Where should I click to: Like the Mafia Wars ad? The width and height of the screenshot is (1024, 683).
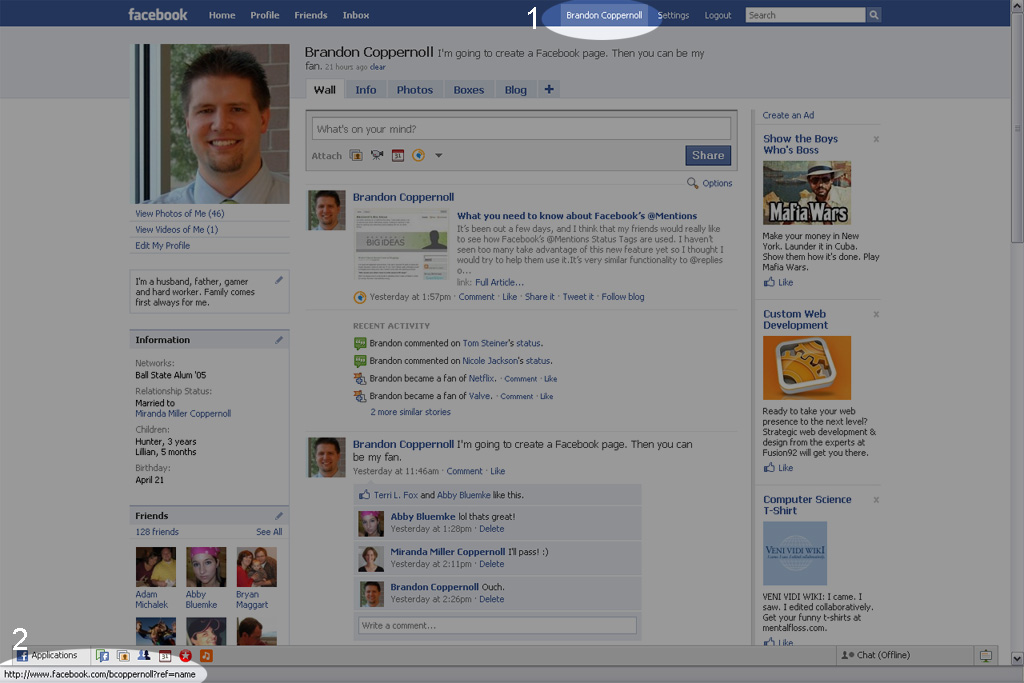point(778,282)
